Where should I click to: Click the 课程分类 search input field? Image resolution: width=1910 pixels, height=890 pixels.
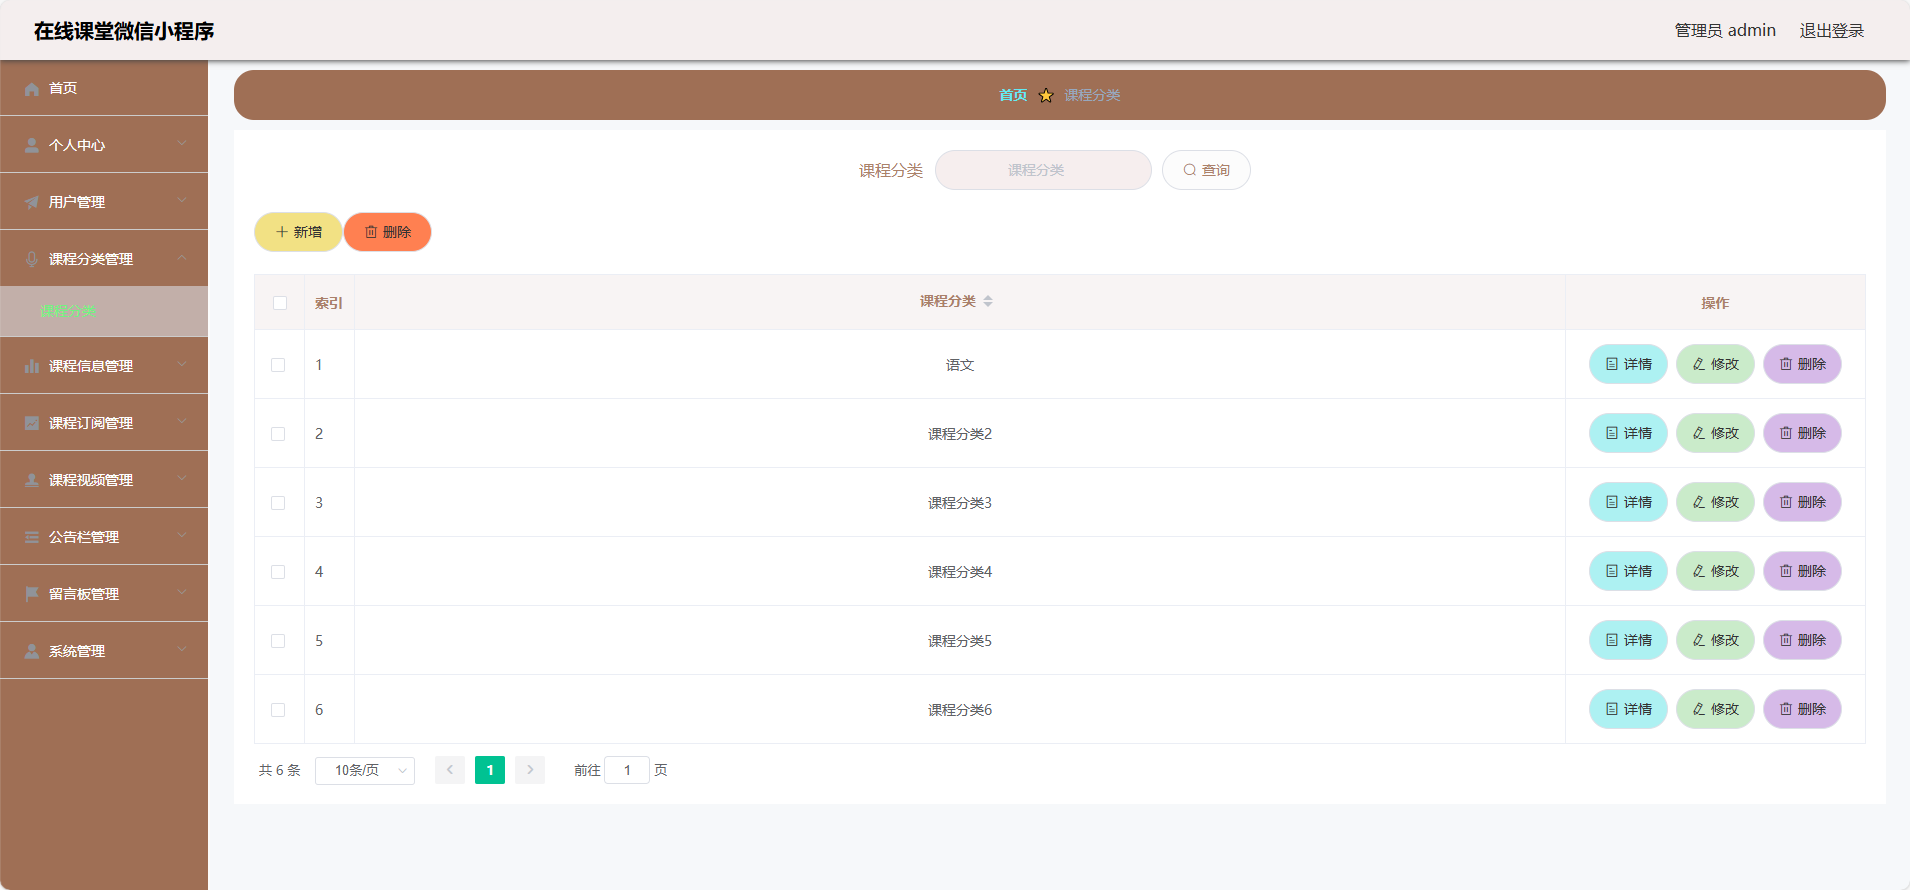1043,170
